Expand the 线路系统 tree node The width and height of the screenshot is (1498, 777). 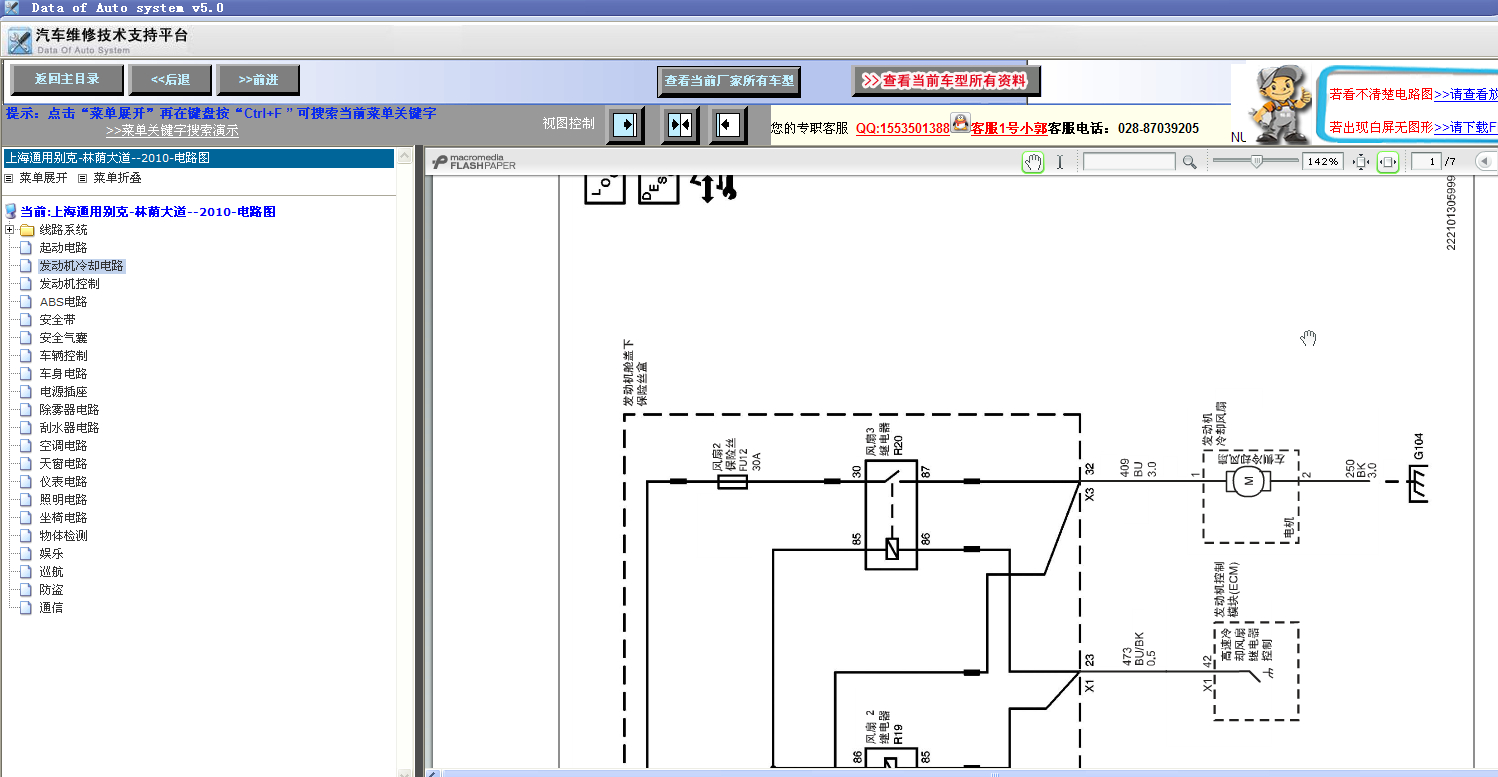(9, 230)
